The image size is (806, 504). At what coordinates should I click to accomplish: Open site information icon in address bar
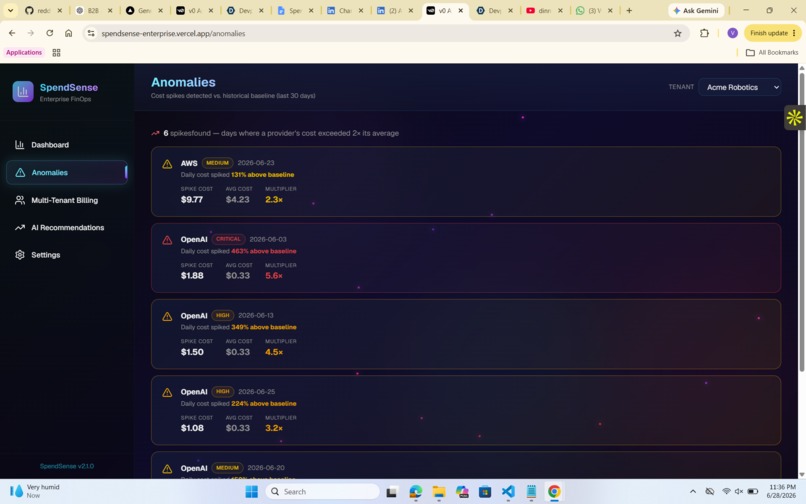(91, 33)
